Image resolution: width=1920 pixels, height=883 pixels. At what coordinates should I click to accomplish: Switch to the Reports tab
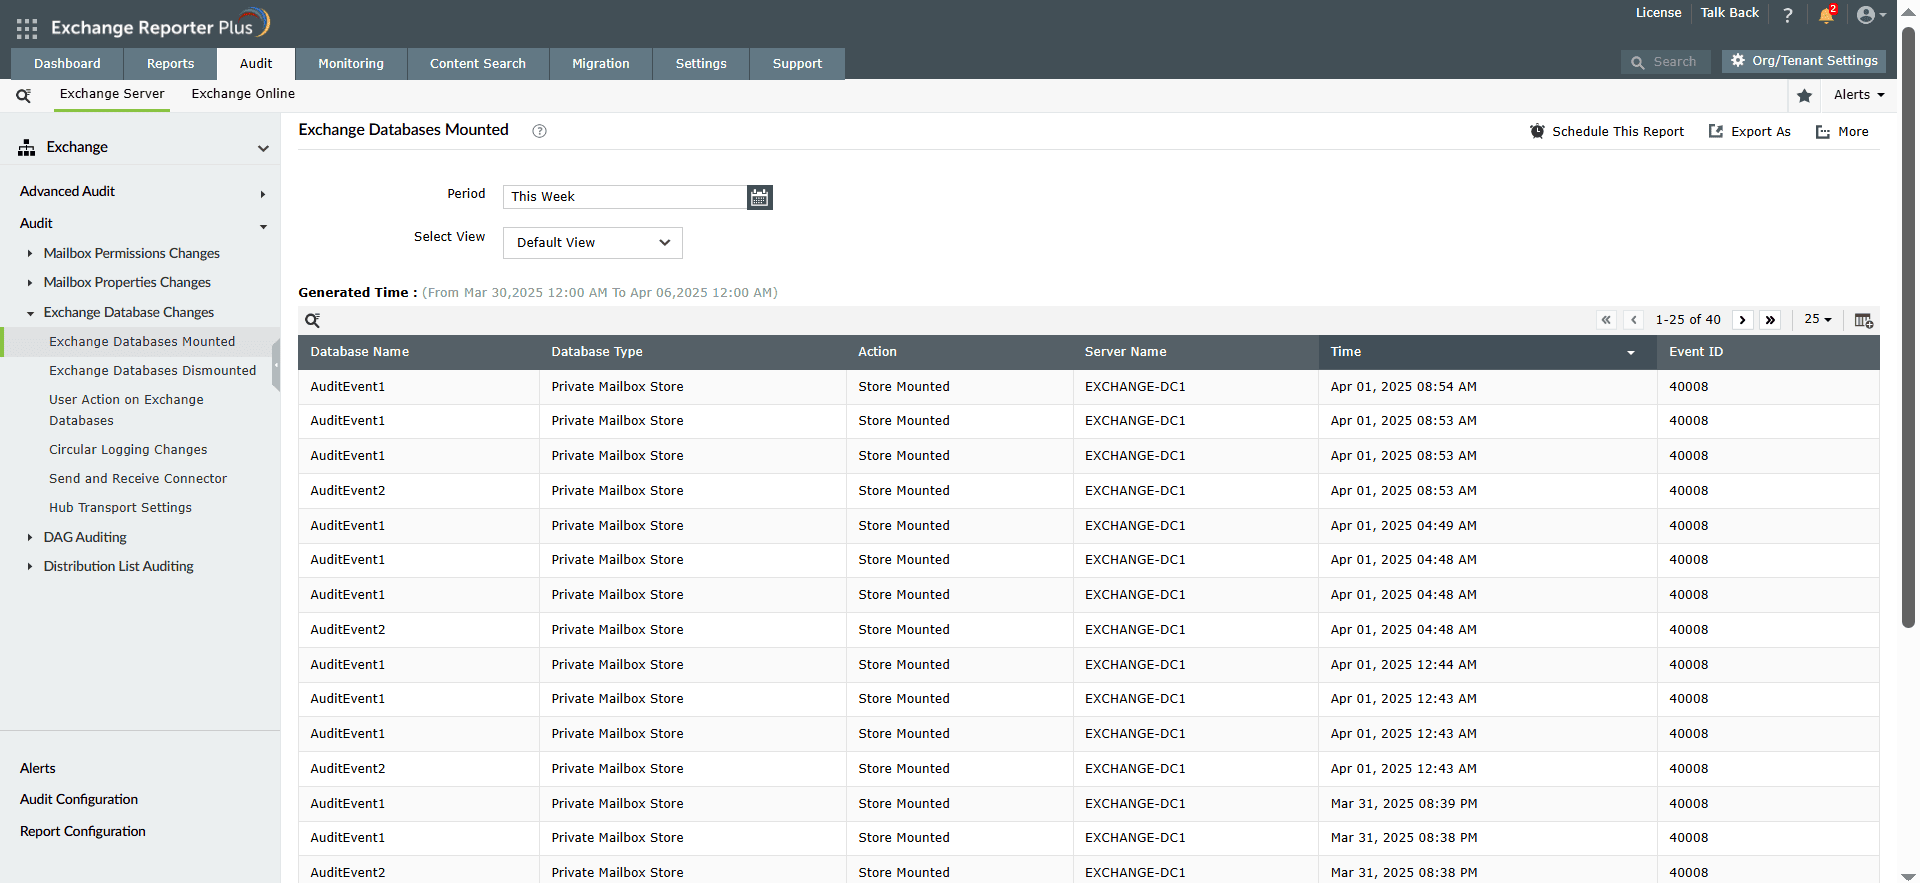(171, 64)
